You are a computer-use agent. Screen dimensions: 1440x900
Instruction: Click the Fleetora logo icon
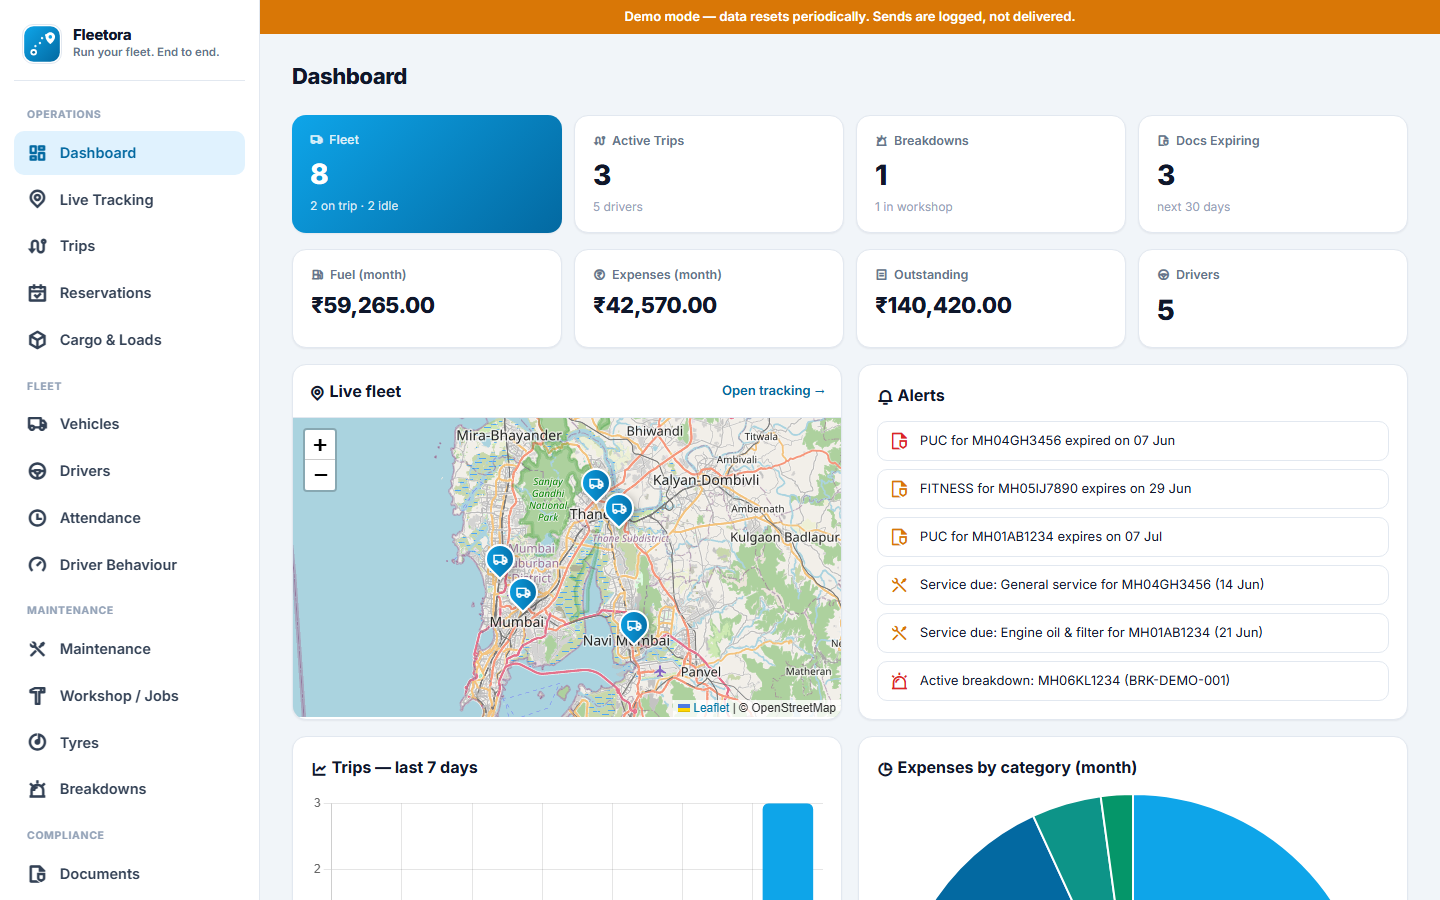pos(42,44)
